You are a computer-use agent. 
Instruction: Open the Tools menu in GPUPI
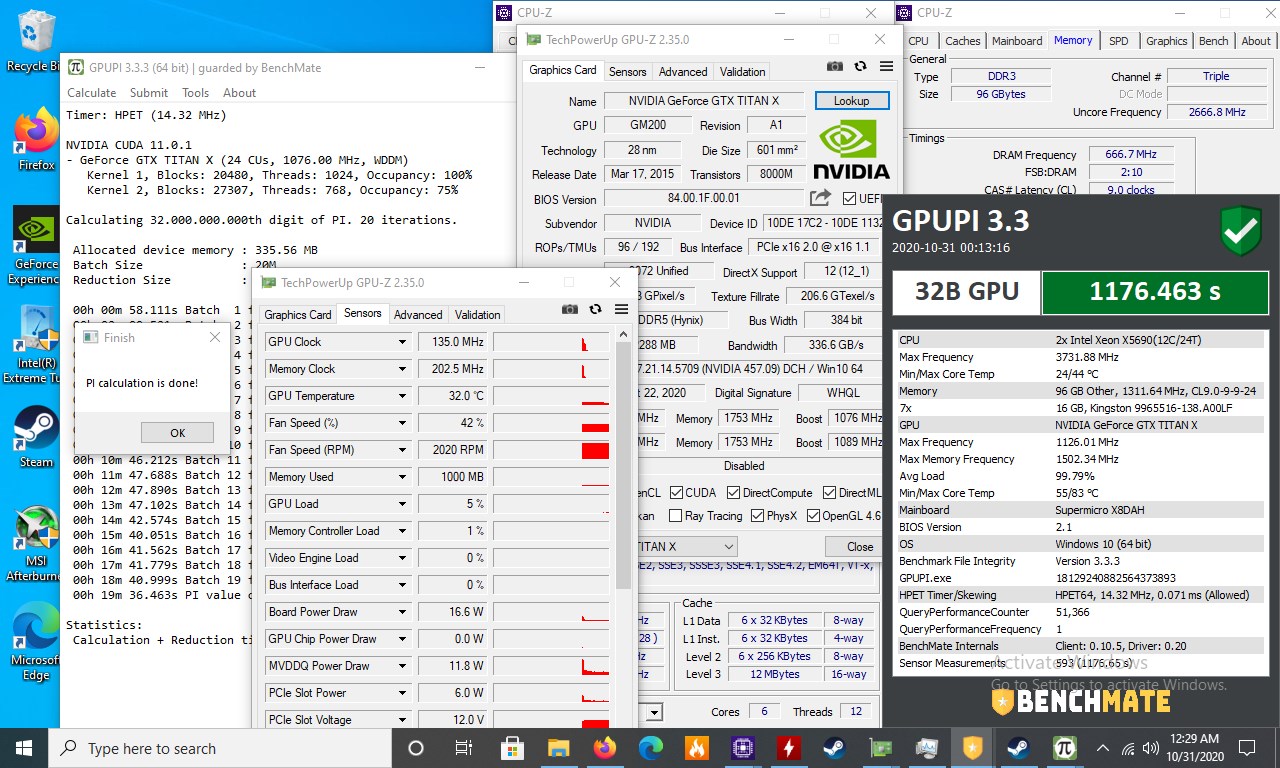coord(196,93)
